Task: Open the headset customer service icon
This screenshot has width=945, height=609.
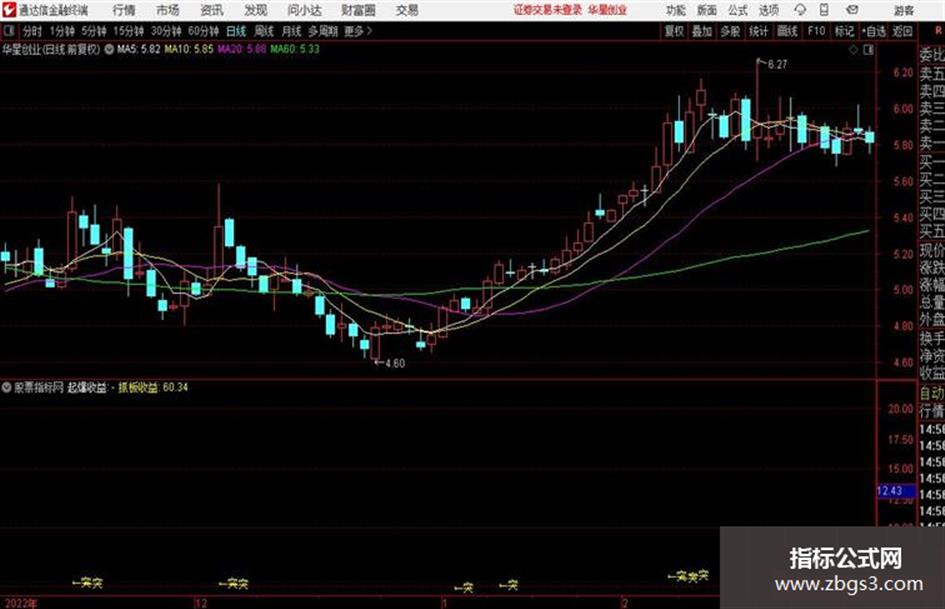Action: click(x=800, y=10)
